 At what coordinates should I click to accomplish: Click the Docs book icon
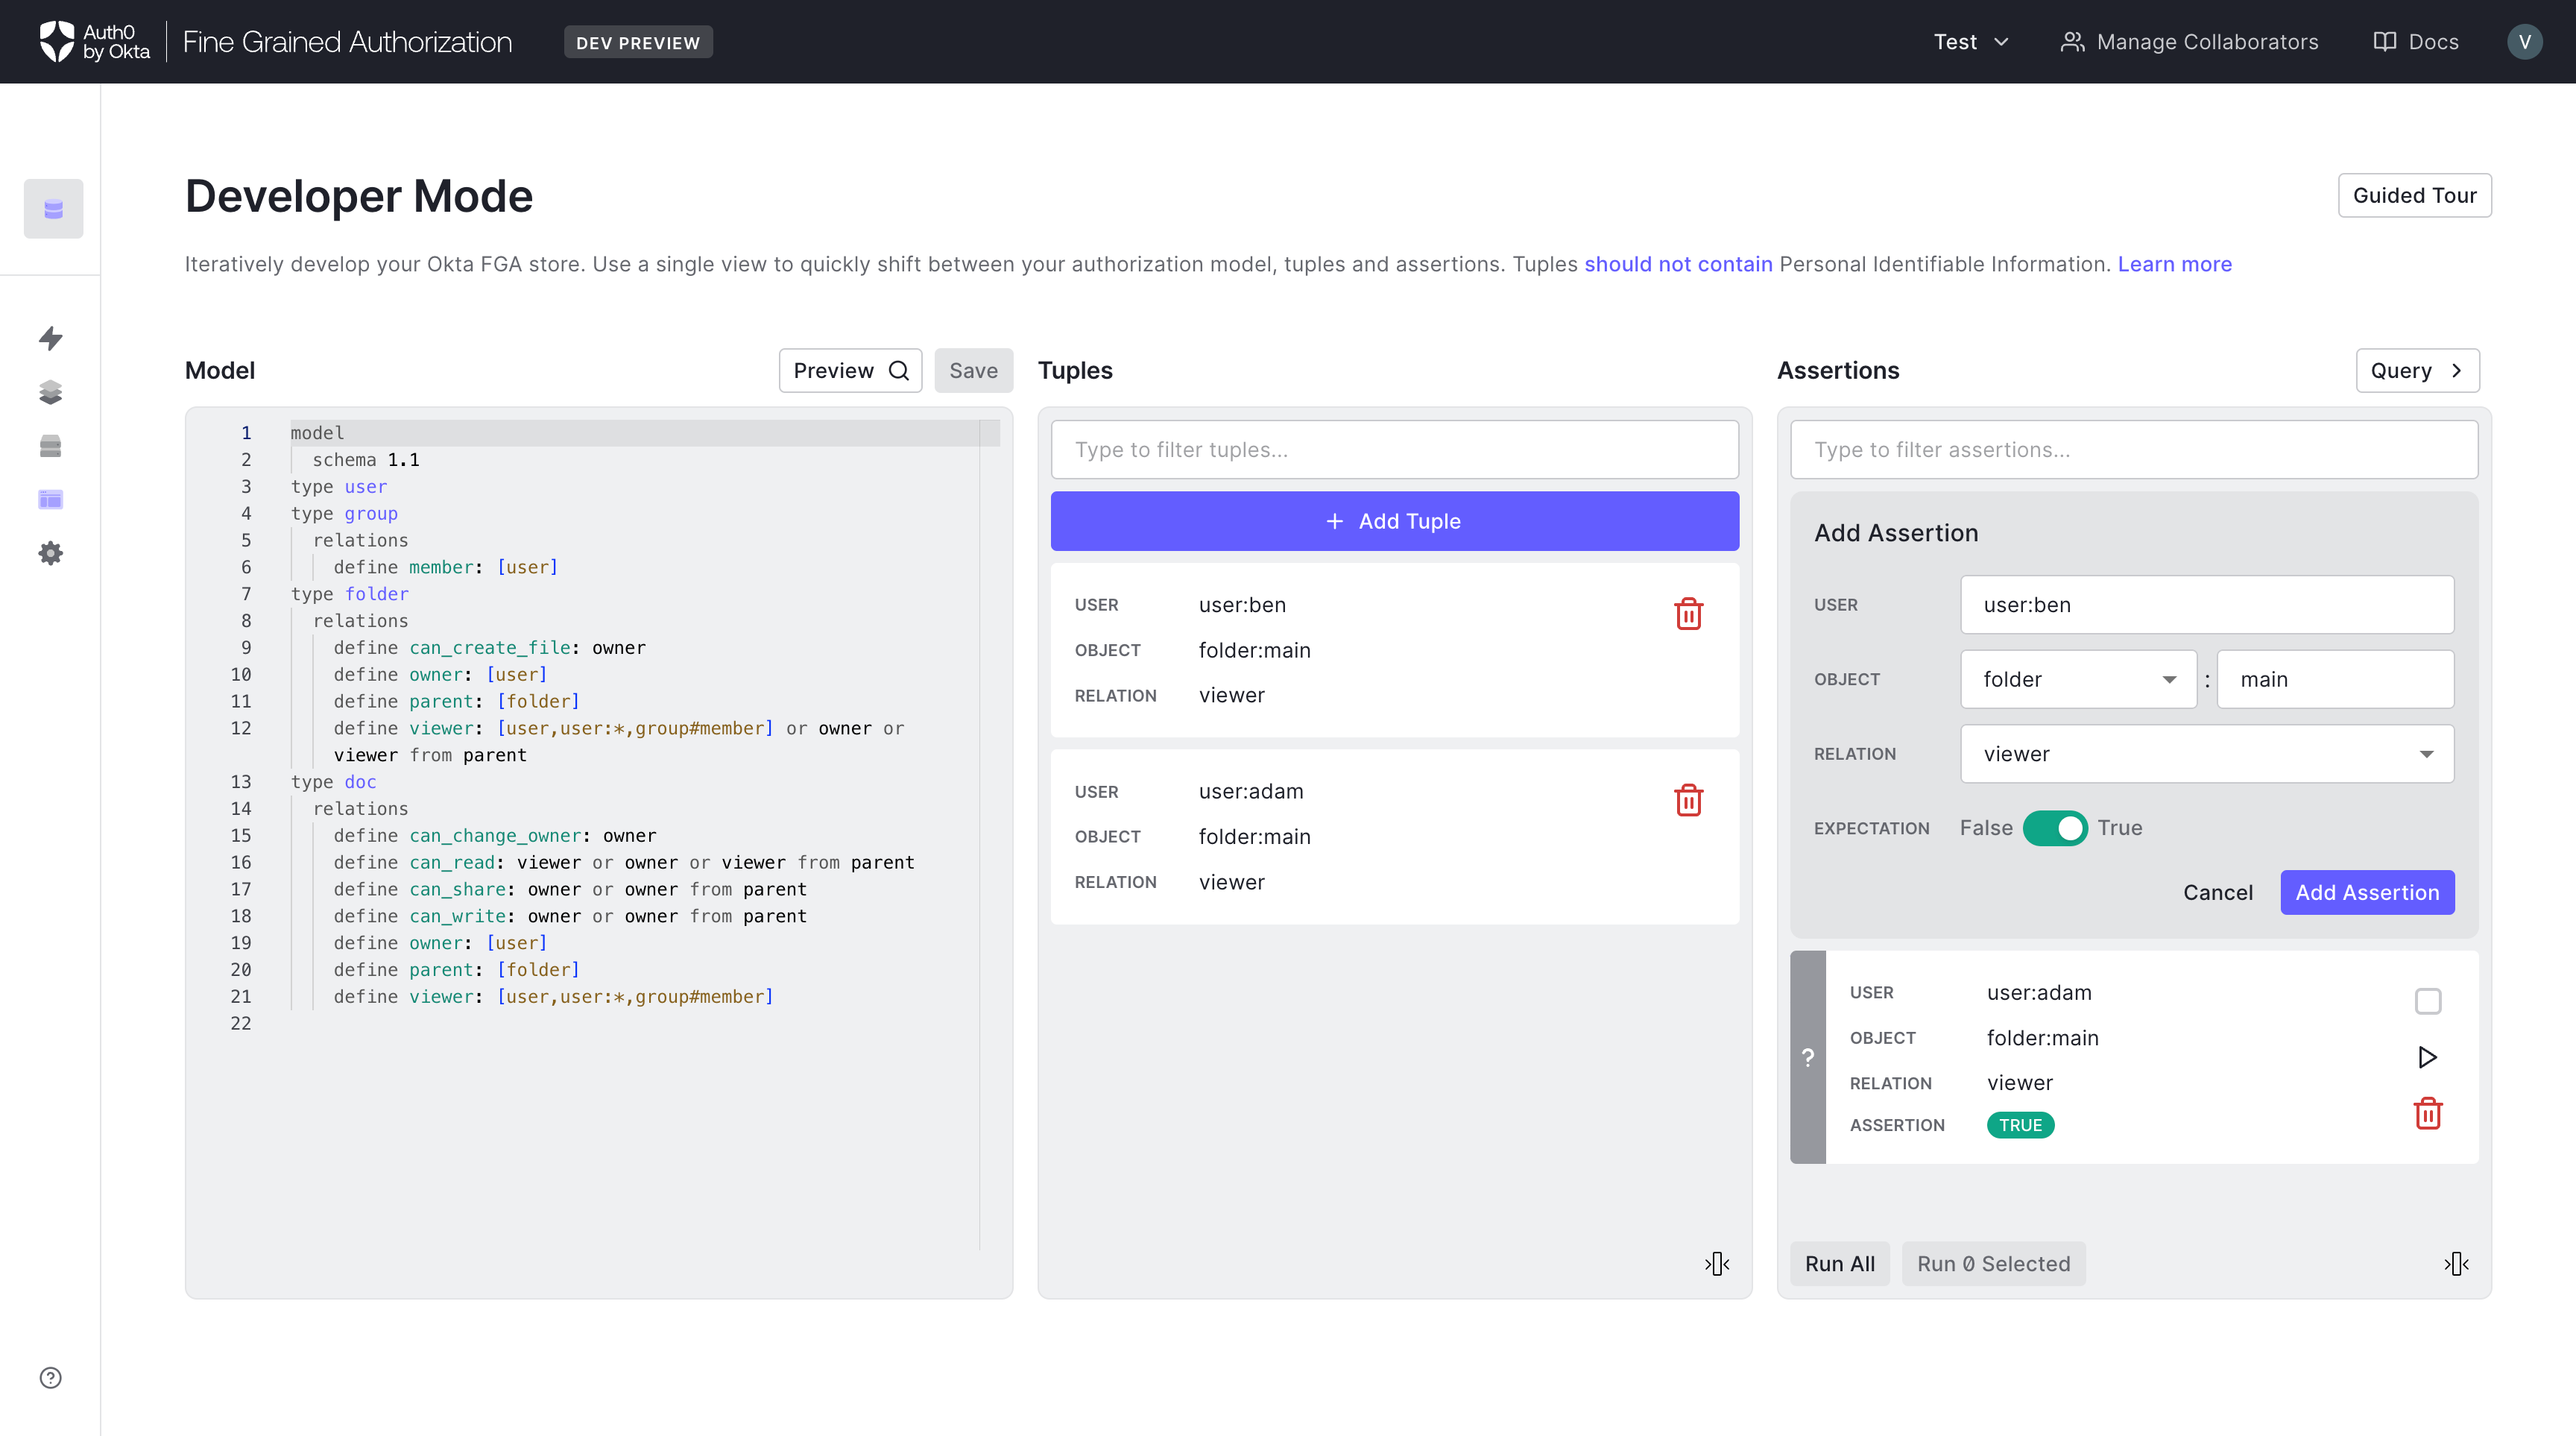2384,41
